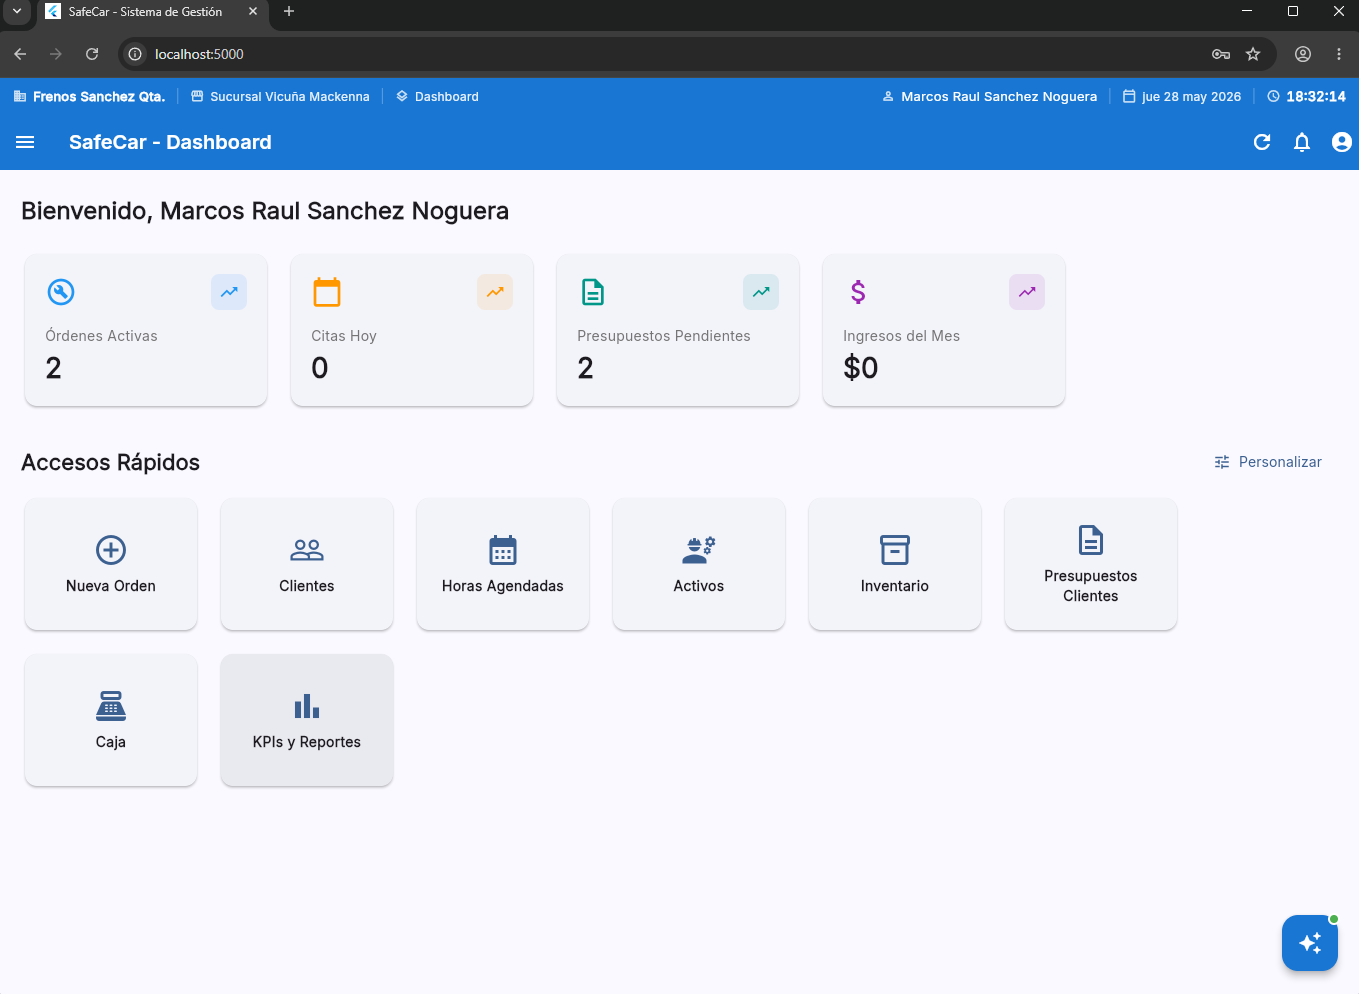
Task: Click the calendar icon on Citas Hoy
Action: click(327, 292)
